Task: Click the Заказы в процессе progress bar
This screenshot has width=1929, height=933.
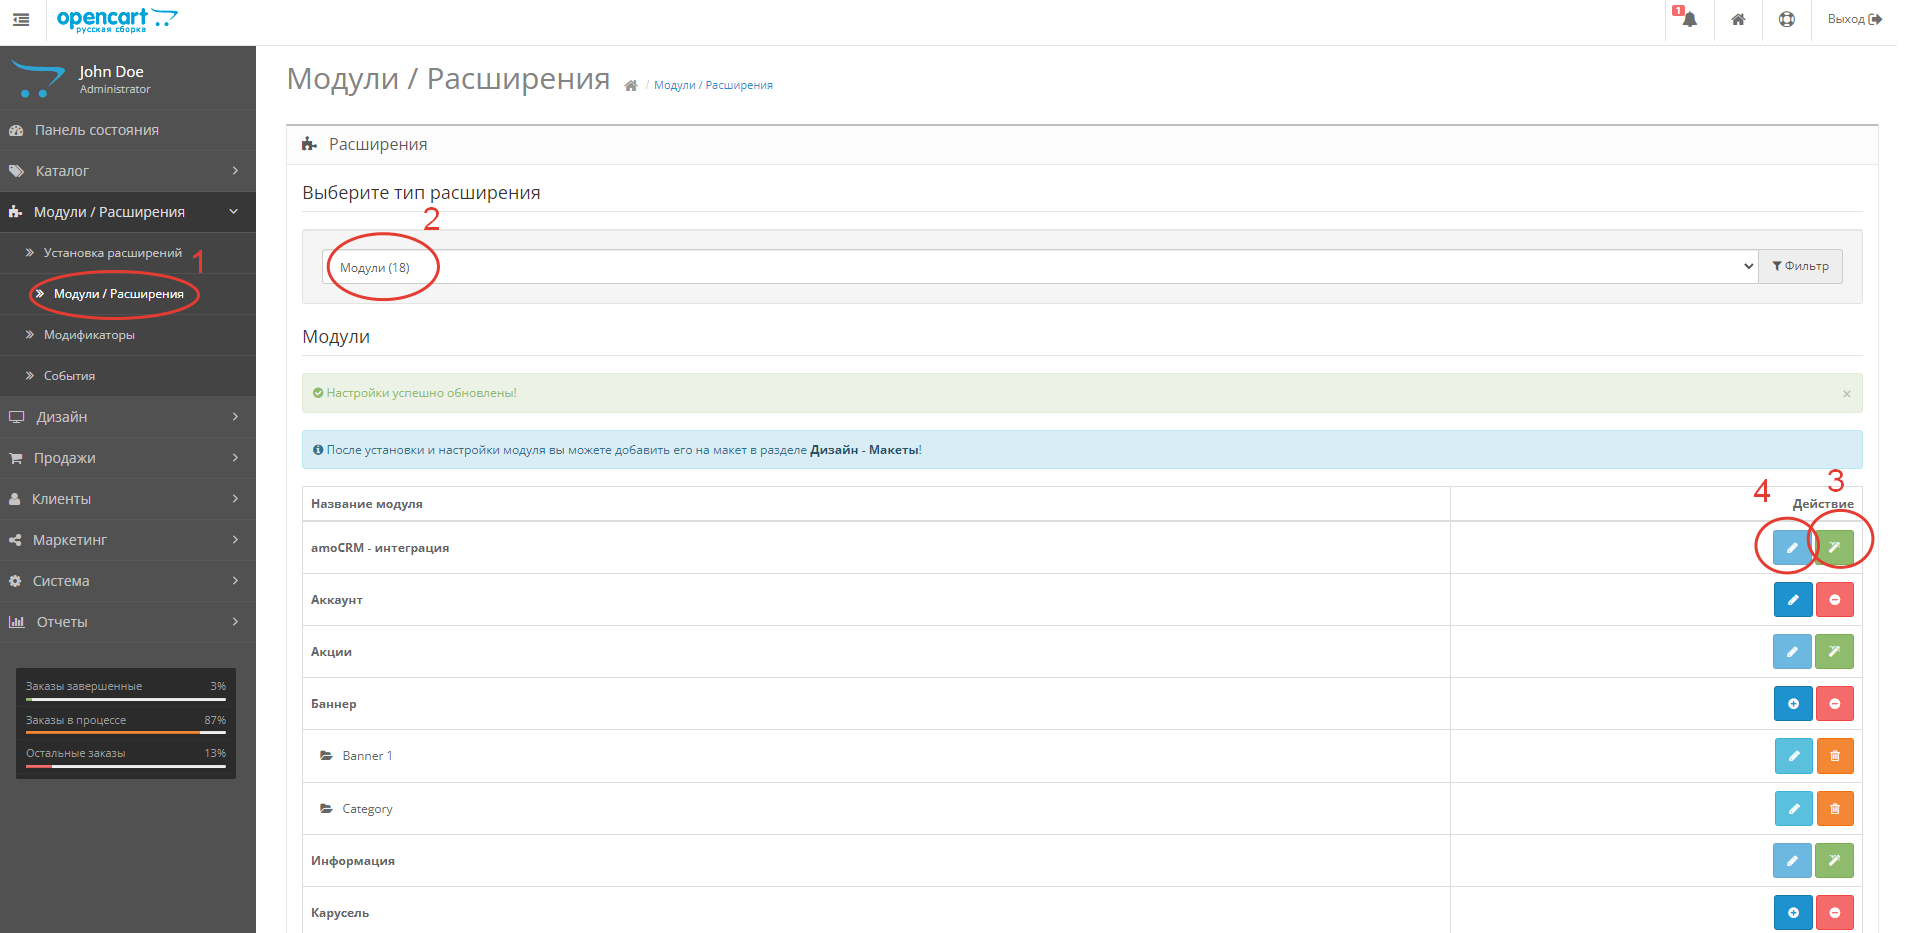Action: tap(125, 730)
